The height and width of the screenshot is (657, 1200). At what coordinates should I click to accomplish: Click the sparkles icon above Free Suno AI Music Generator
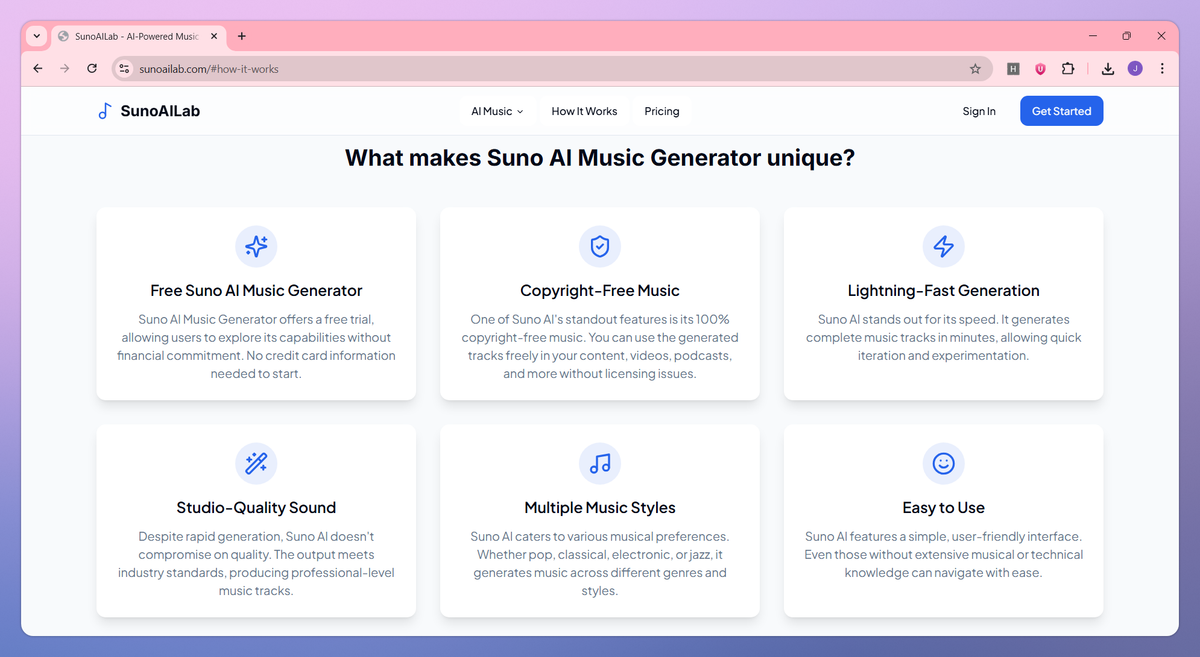(x=256, y=246)
